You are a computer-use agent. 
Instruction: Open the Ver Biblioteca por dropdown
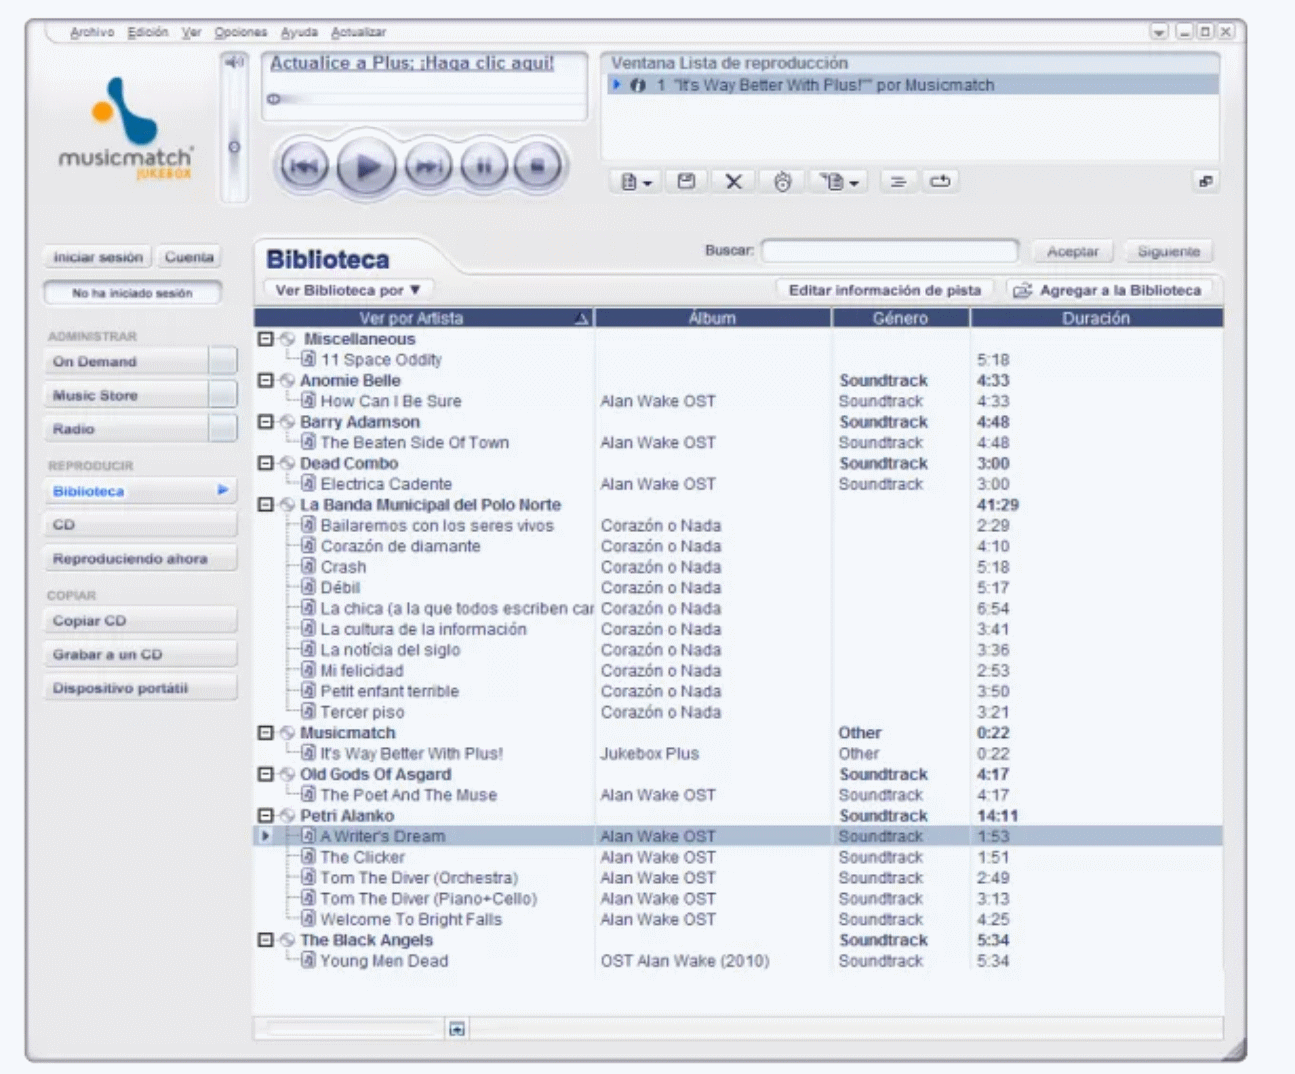click(347, 290)
